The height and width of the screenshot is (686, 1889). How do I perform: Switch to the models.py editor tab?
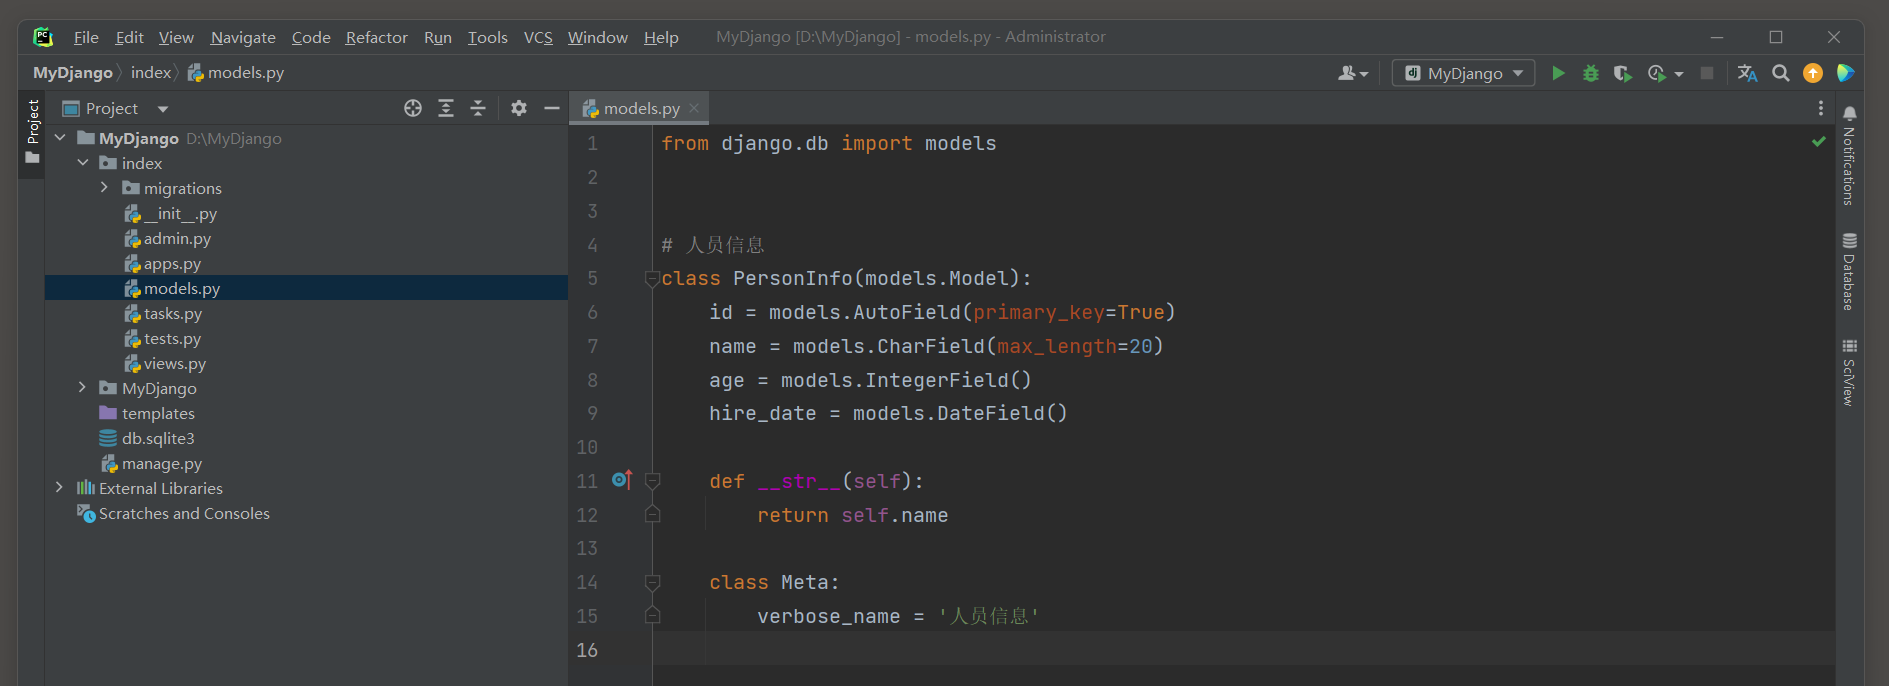[x=641, y=108]
